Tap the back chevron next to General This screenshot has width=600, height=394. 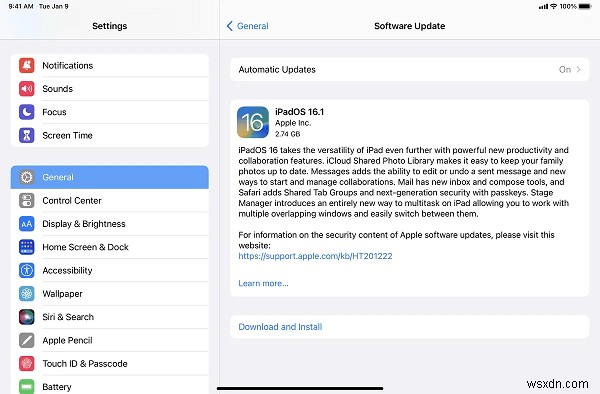pyautogui.click(x=230, y=26)
